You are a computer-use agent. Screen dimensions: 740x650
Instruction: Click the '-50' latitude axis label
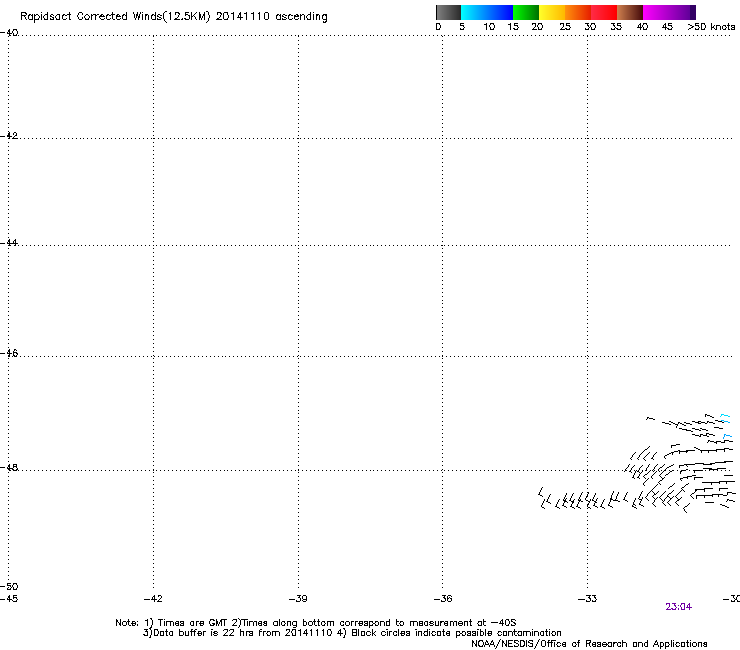point(9,587)
